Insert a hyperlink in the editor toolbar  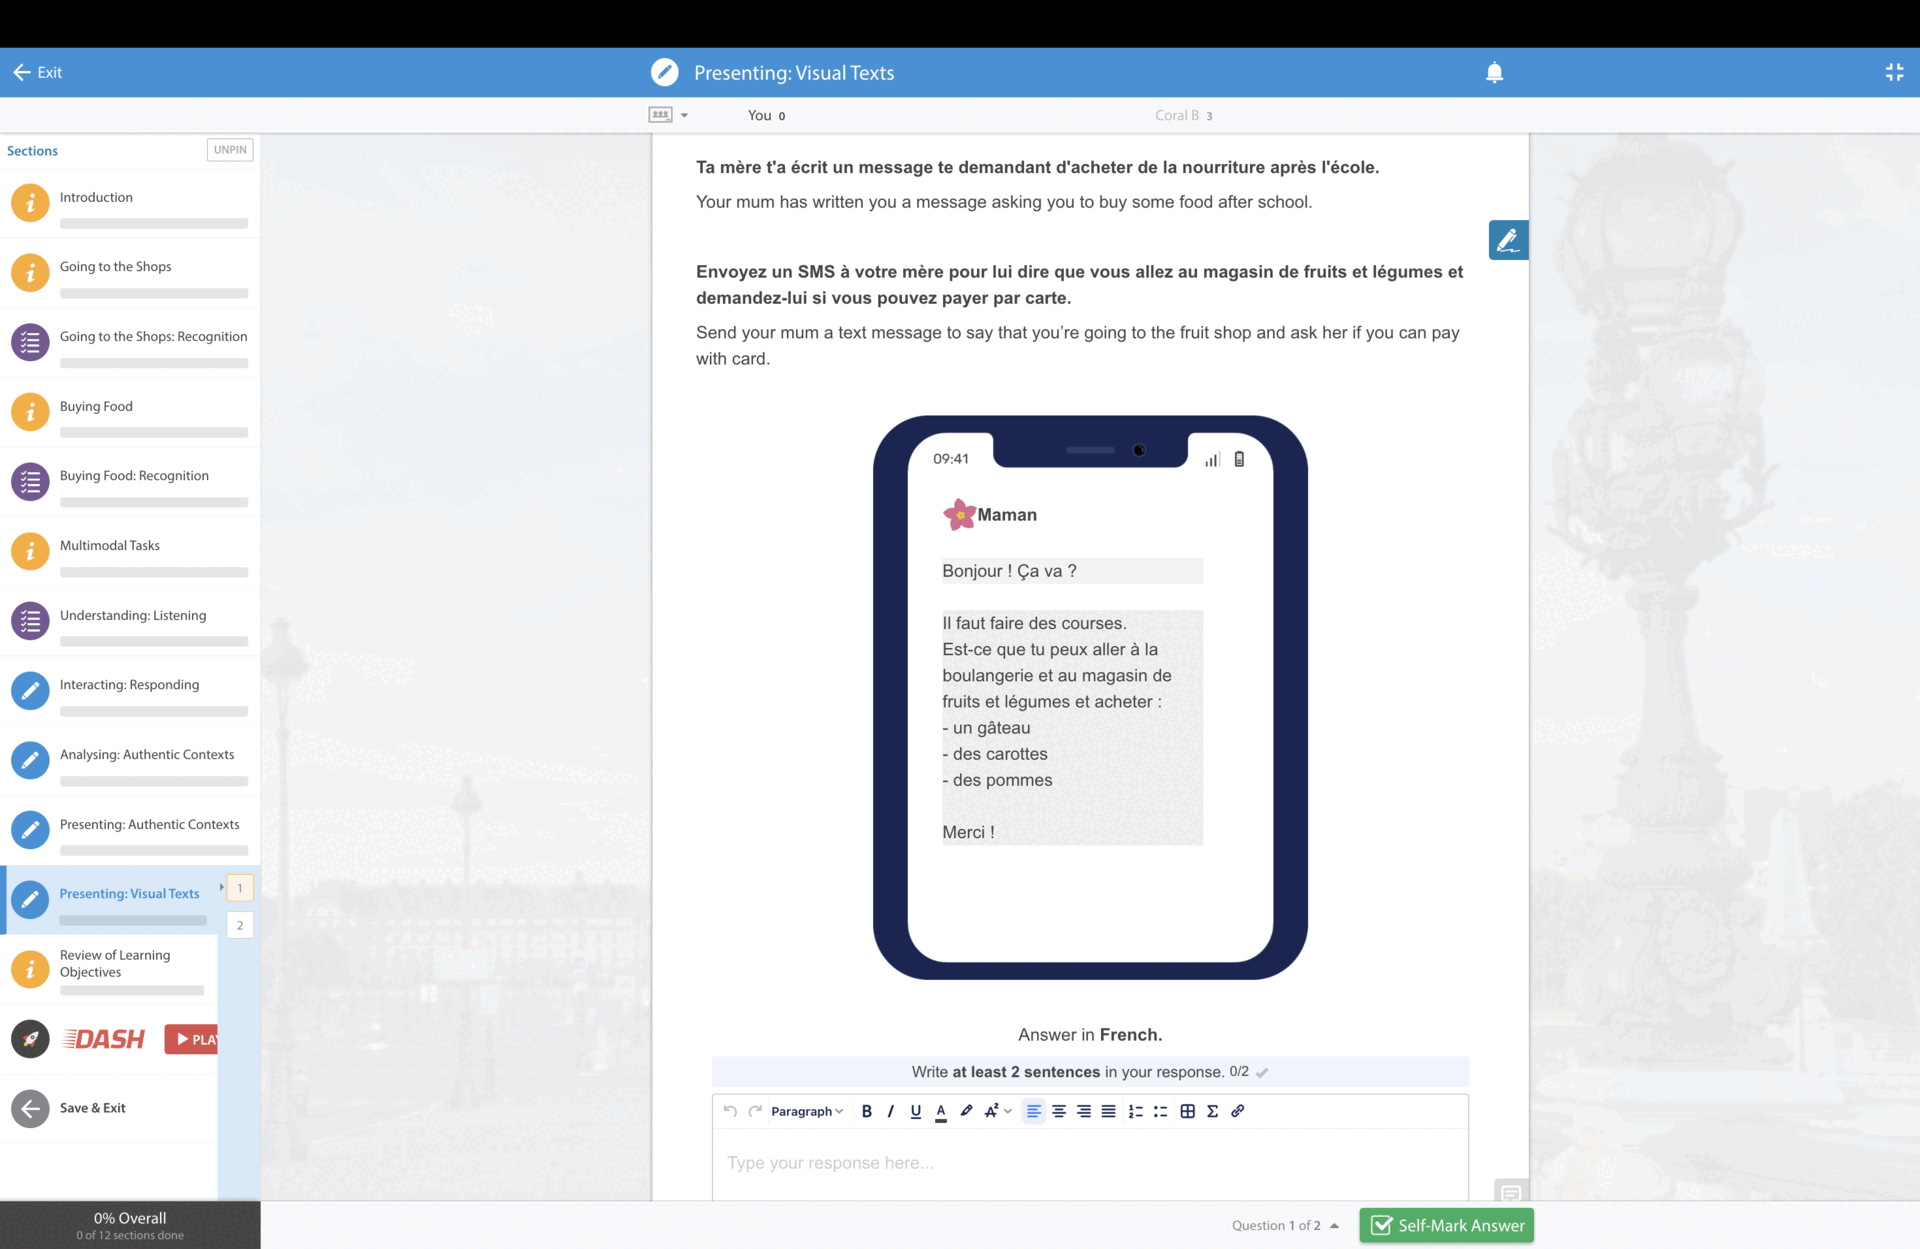coord(1237,1111)
